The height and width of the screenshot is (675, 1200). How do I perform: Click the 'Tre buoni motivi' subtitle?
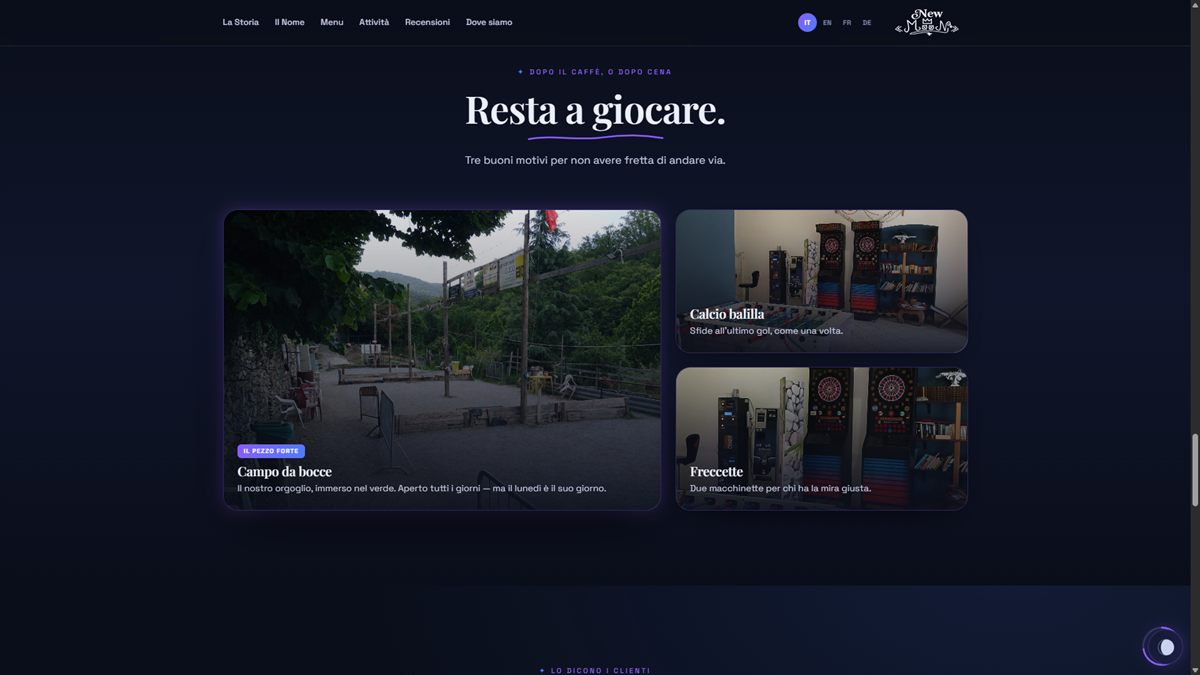point(595,160)
